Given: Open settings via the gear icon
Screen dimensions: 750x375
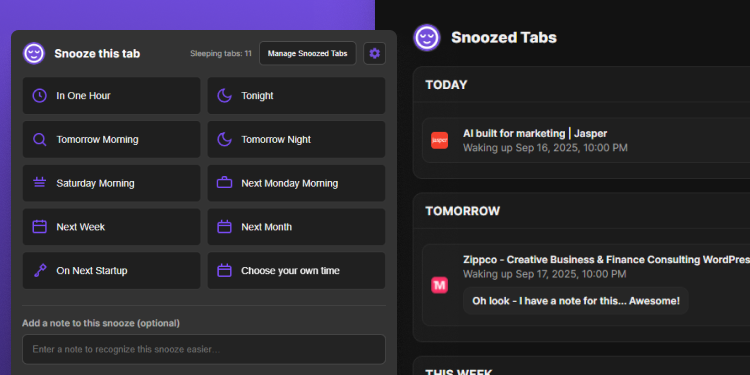Looking at the screenshot, I should click(375, 53).
